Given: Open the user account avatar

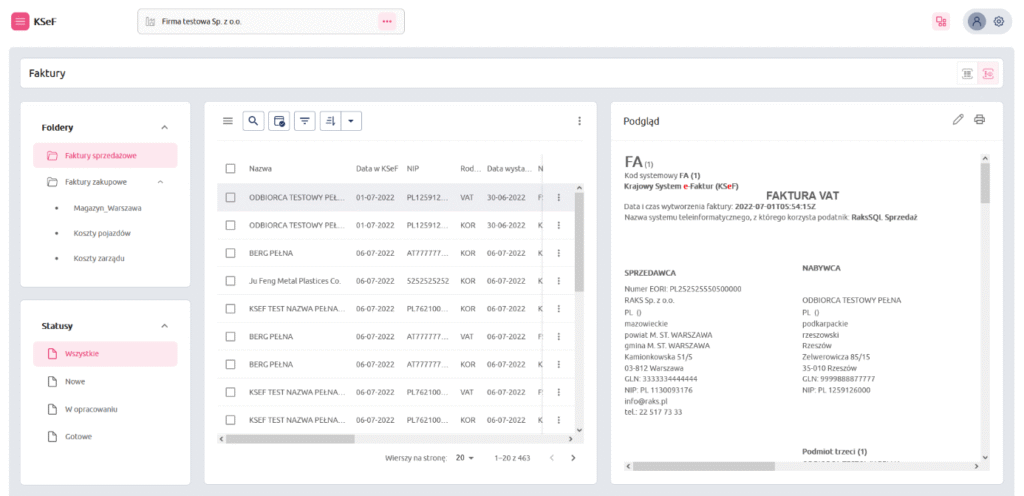Looking at the screenshot, I should click(x=977, y=21).
